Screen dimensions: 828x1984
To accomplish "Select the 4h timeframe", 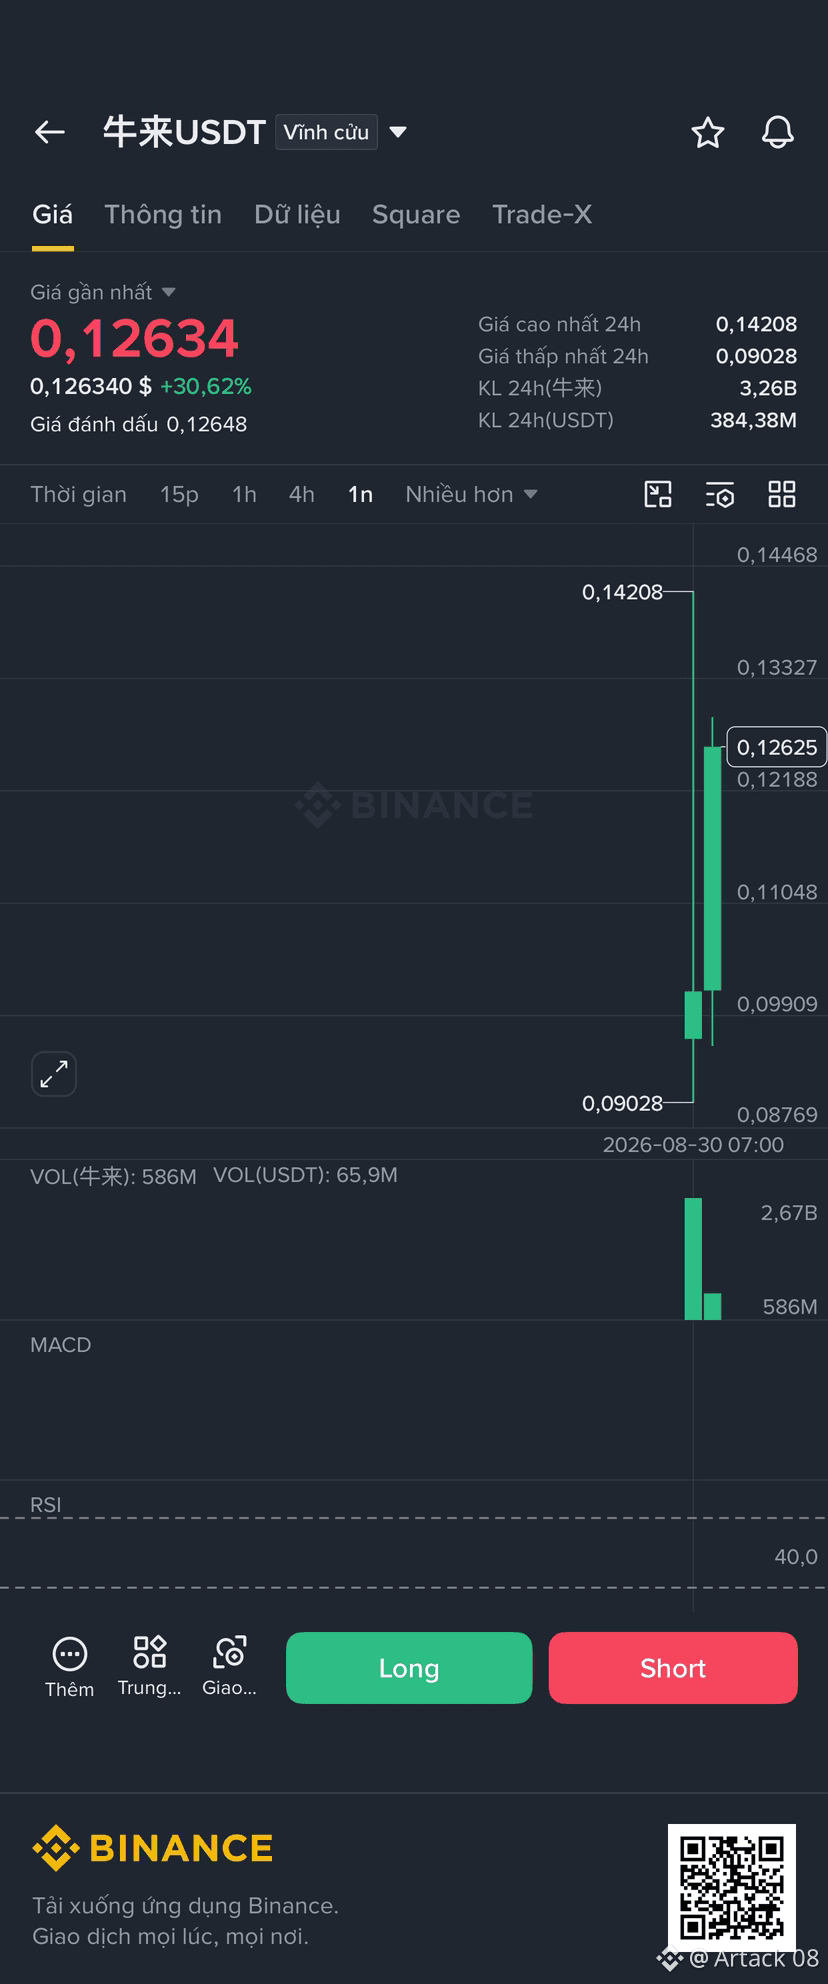I will point(302,494).
